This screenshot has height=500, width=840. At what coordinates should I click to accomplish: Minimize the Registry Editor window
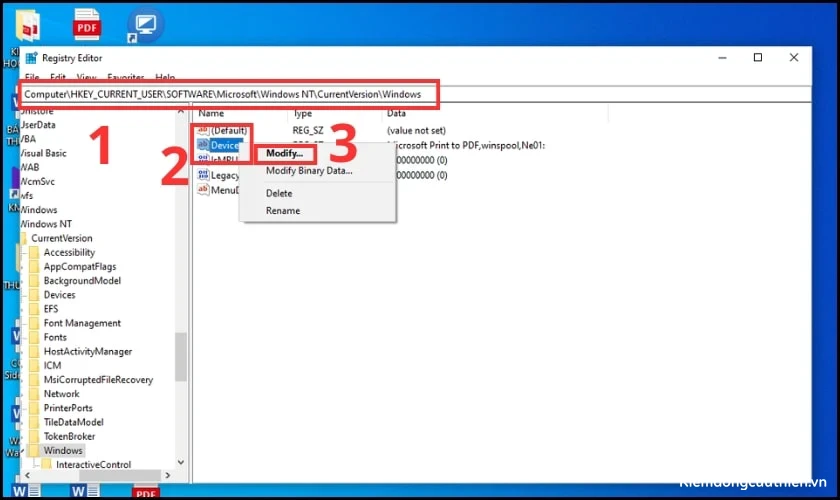click(722, 57)
